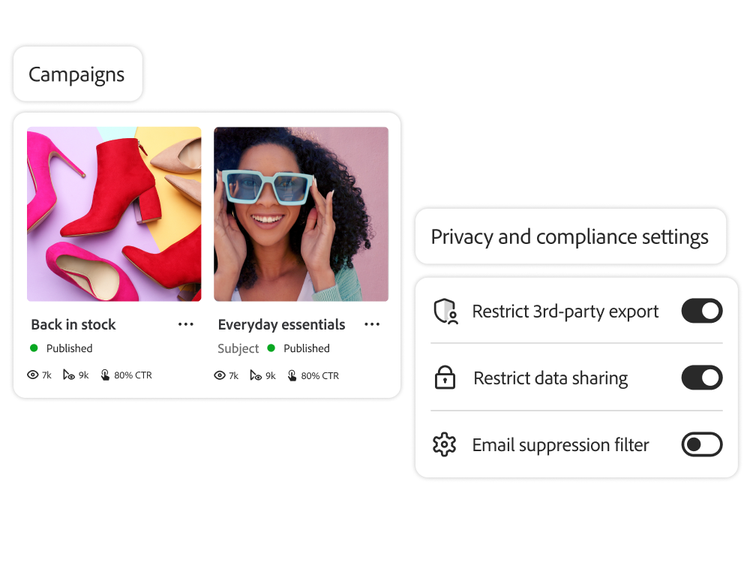Click the Back in stock campaign title
The image size is (750, 563).
tap(73, 324)
